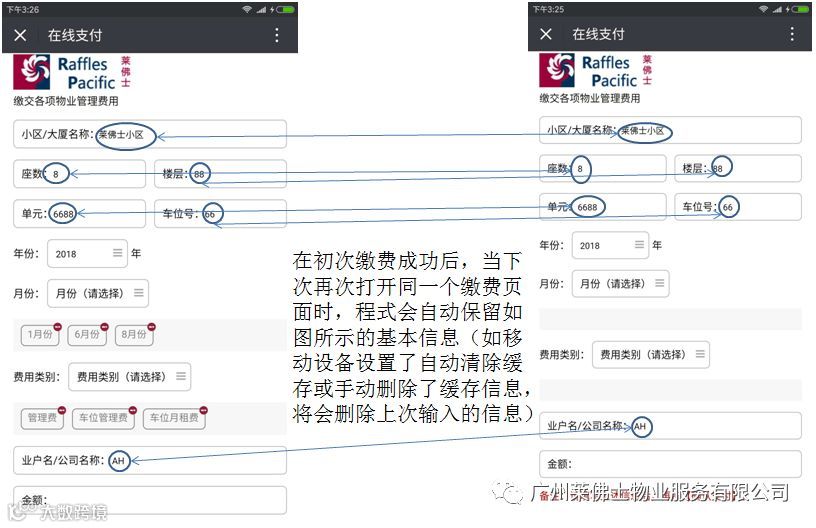Click the 座数 field in right screen
The height and width of the screenshot is (528, 816).
click(603, 169)
